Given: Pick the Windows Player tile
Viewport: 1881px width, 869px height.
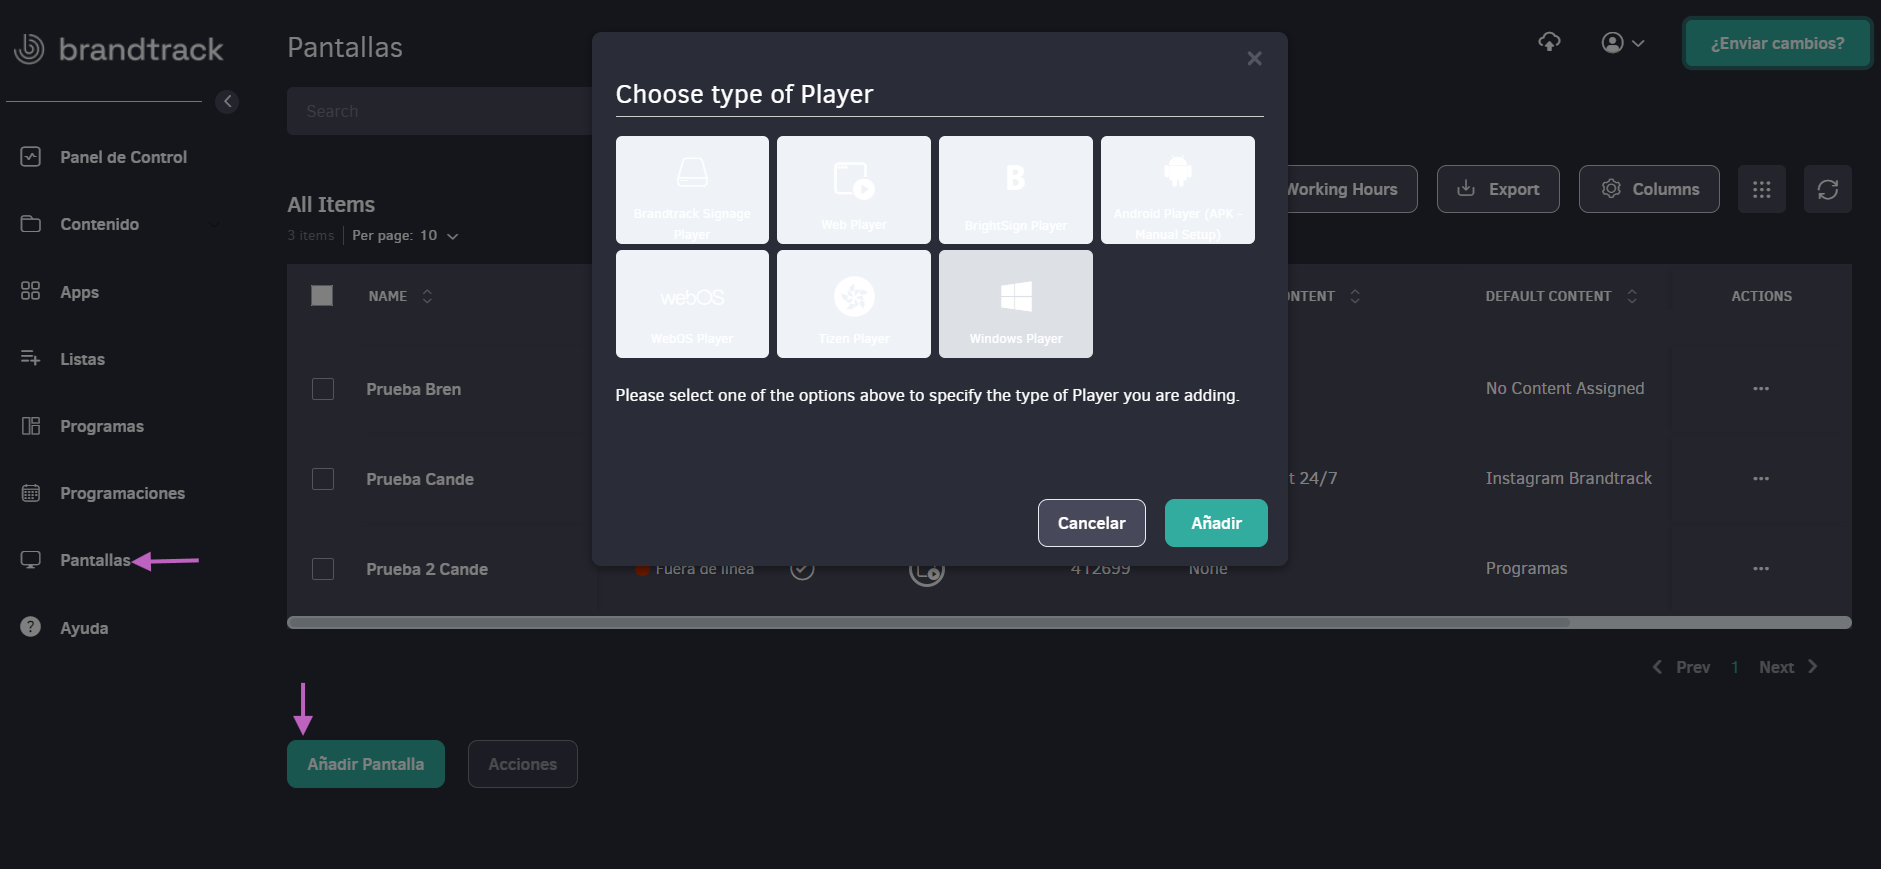Looking at the screenshot, I should [1016, 304].
